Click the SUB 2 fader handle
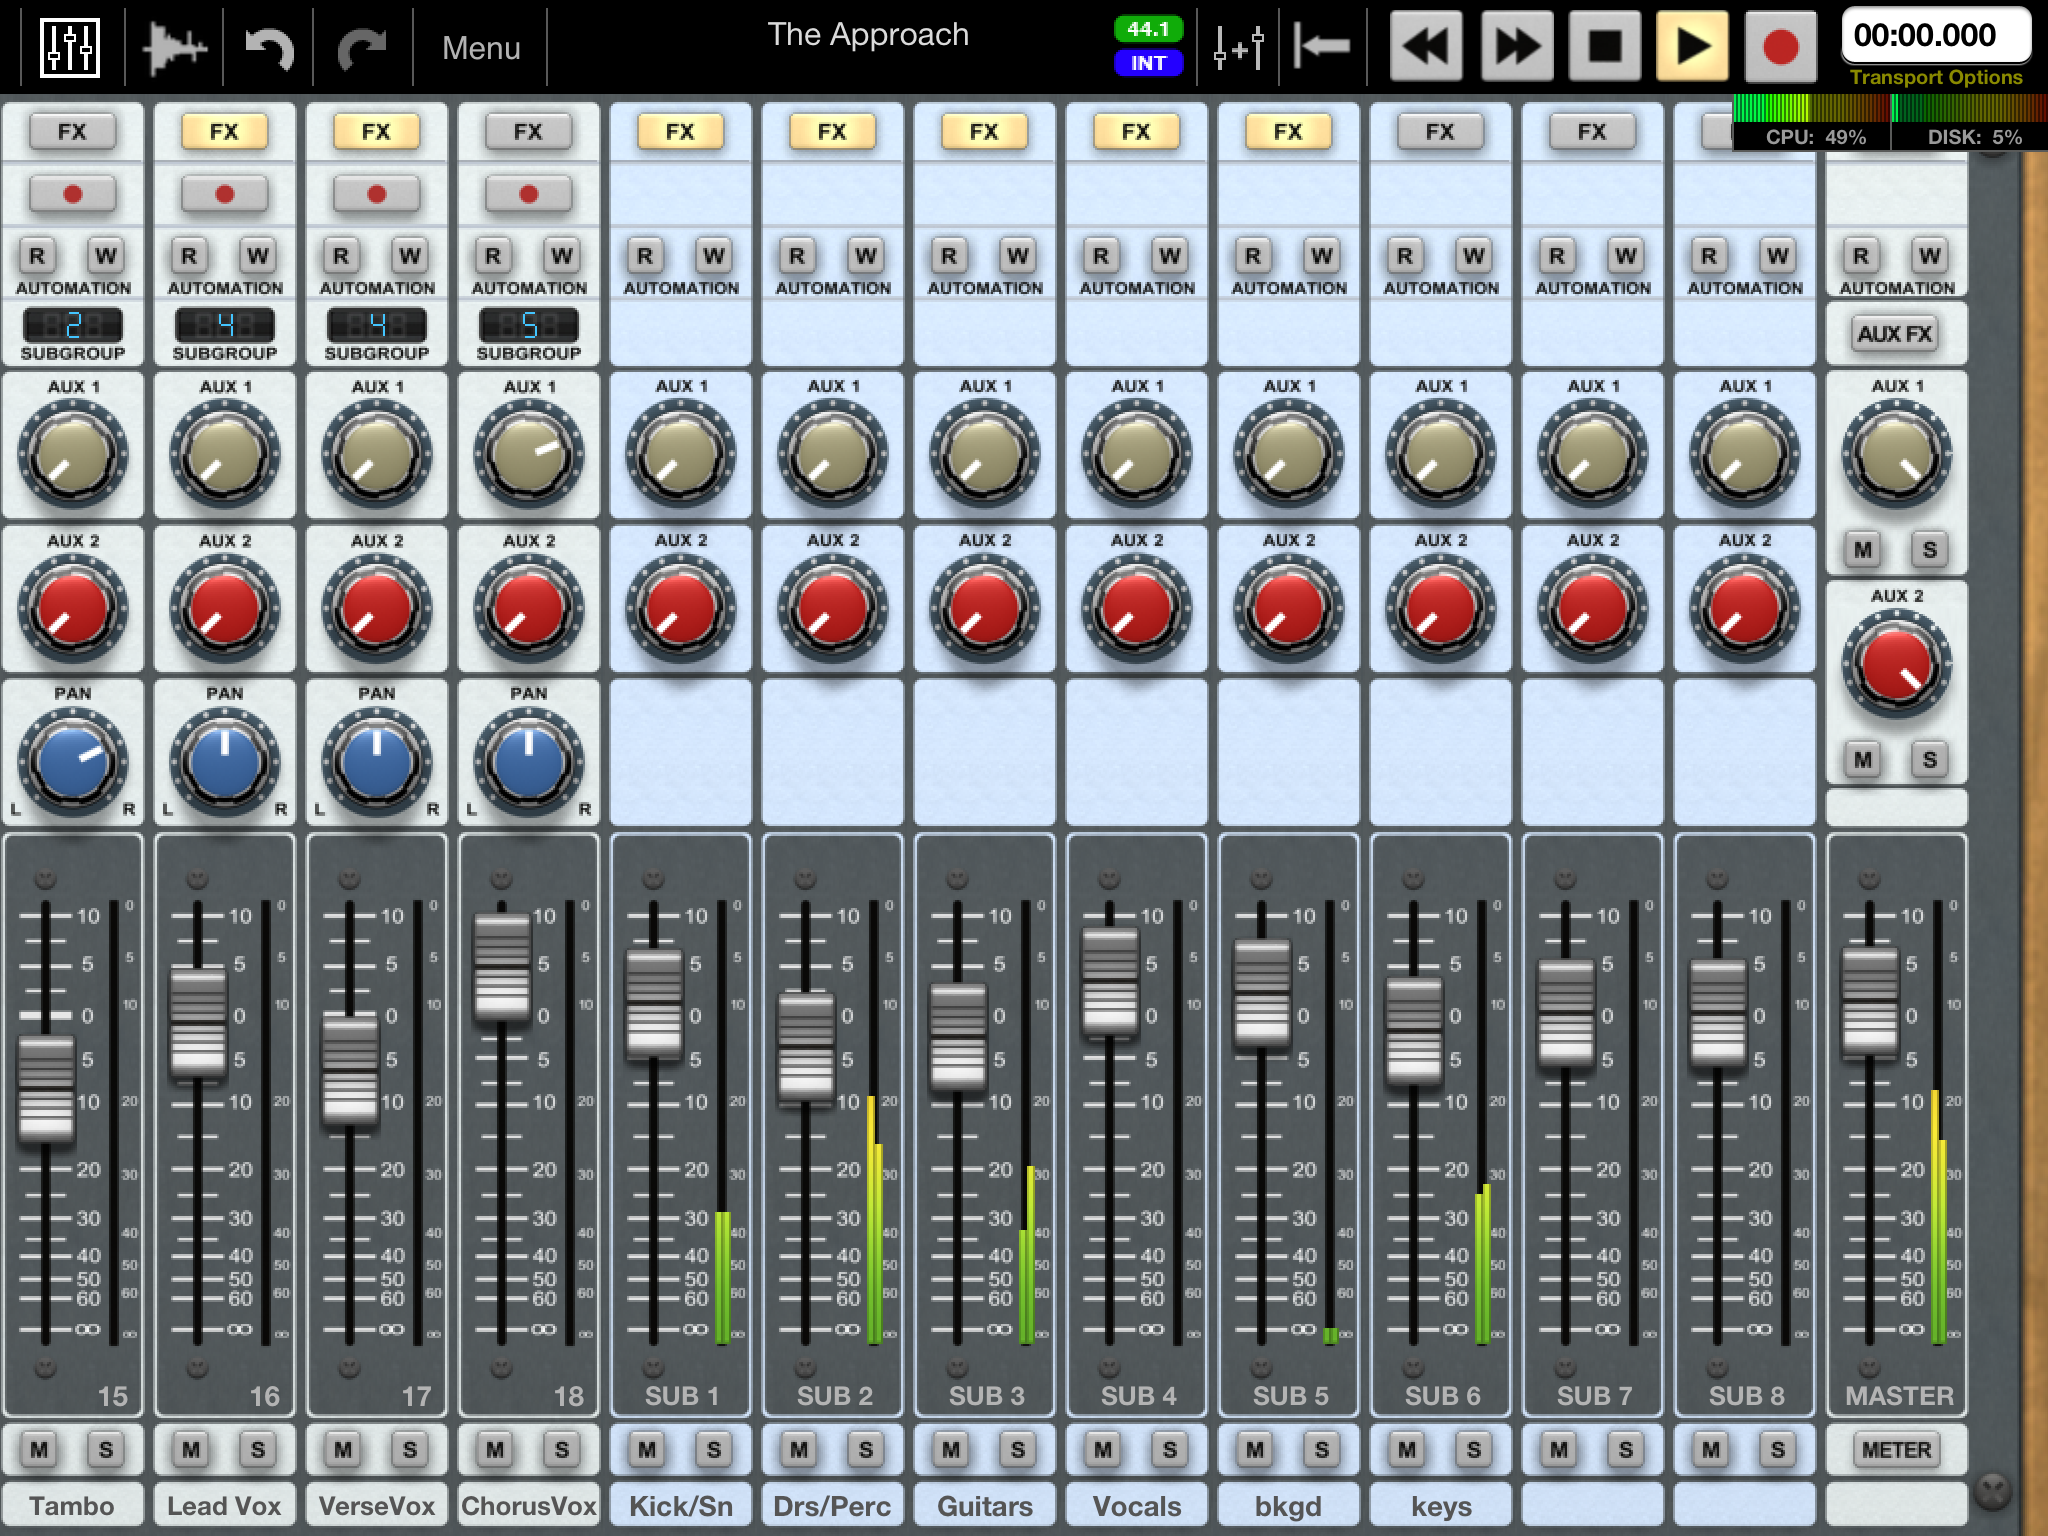 [x=806, y=1047]
